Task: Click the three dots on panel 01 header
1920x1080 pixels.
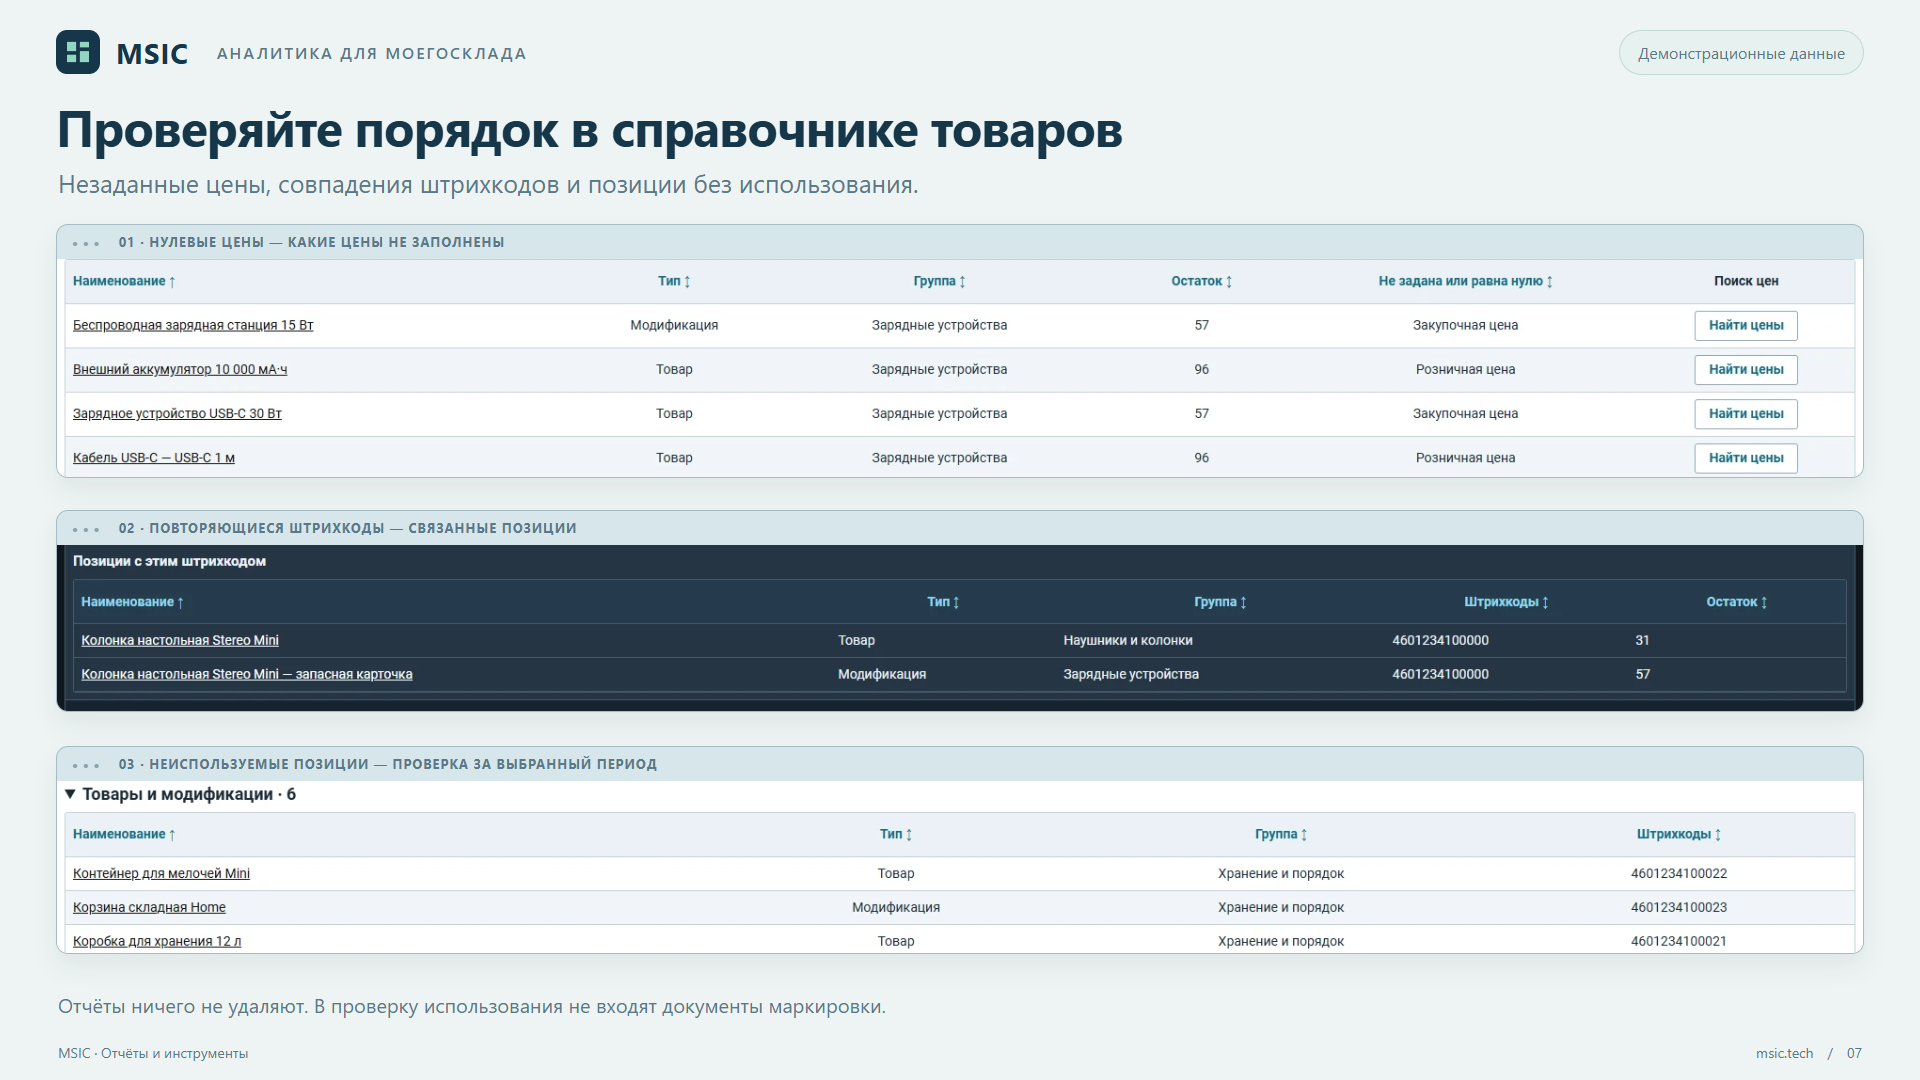Action: pos(86,243)
